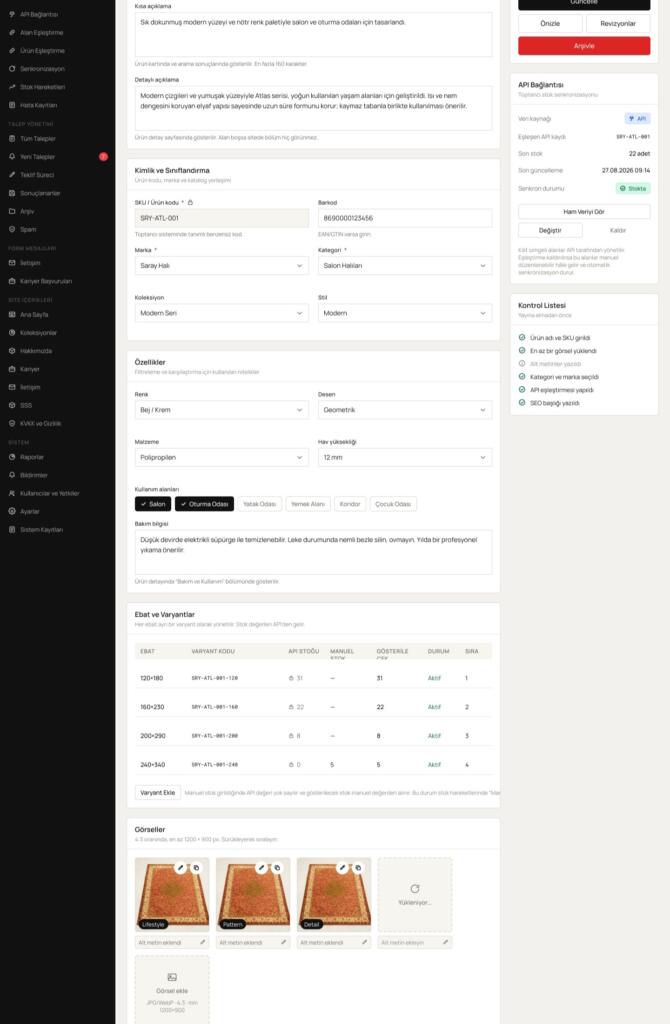
Task: Go to Ana Sayfa in the sidebar
Action: [x=34, y=315]
